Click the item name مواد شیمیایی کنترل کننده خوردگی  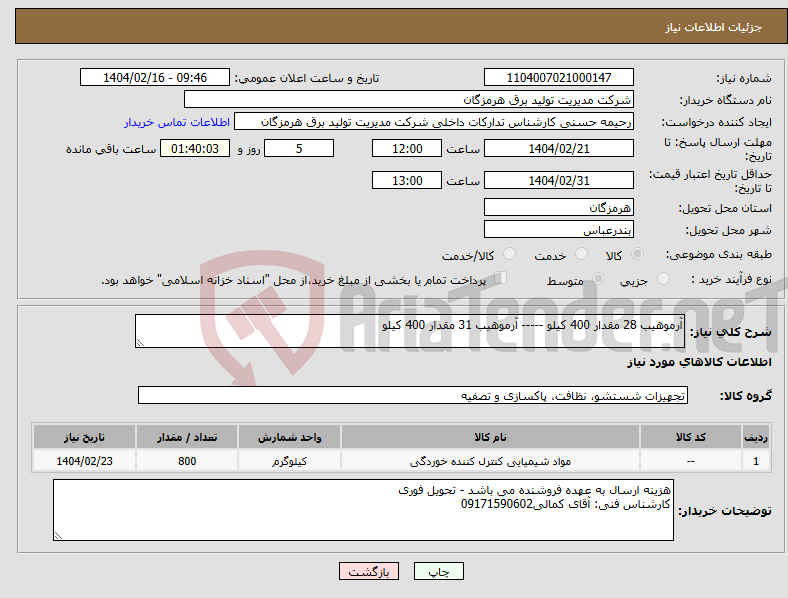pyautogui.click(x=490, y=461)
